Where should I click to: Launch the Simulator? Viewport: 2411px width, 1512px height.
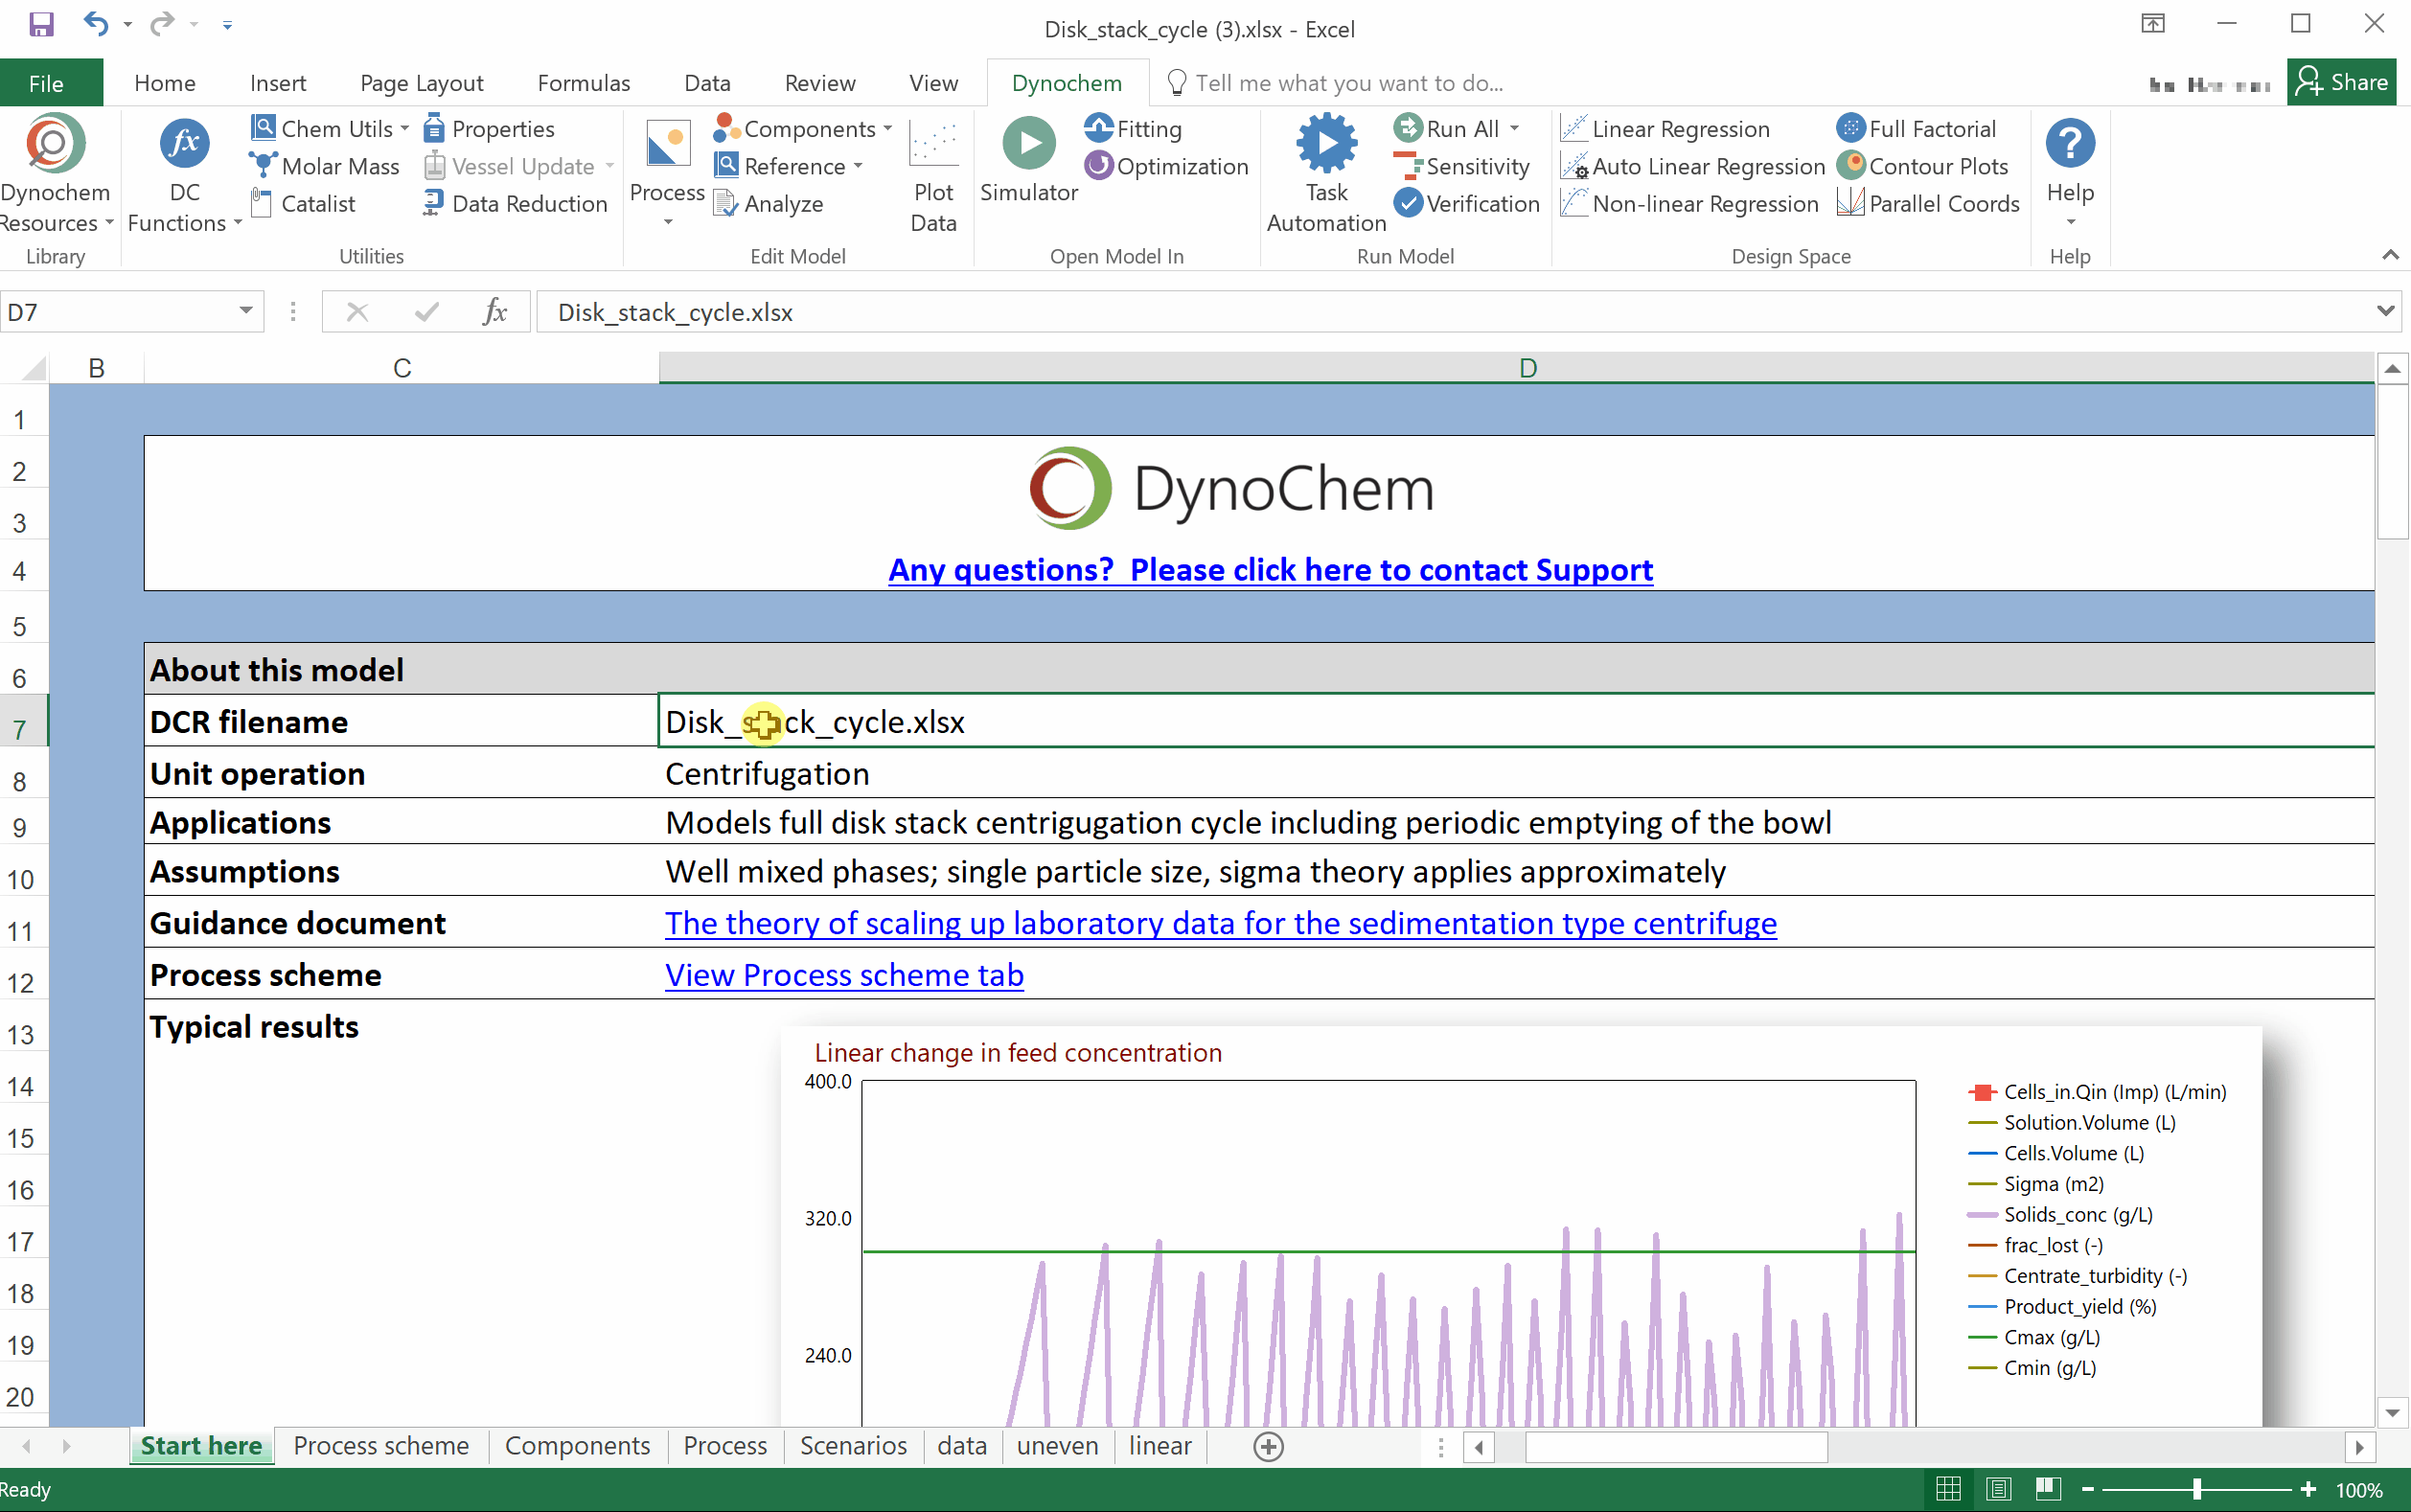(1029, 160)
